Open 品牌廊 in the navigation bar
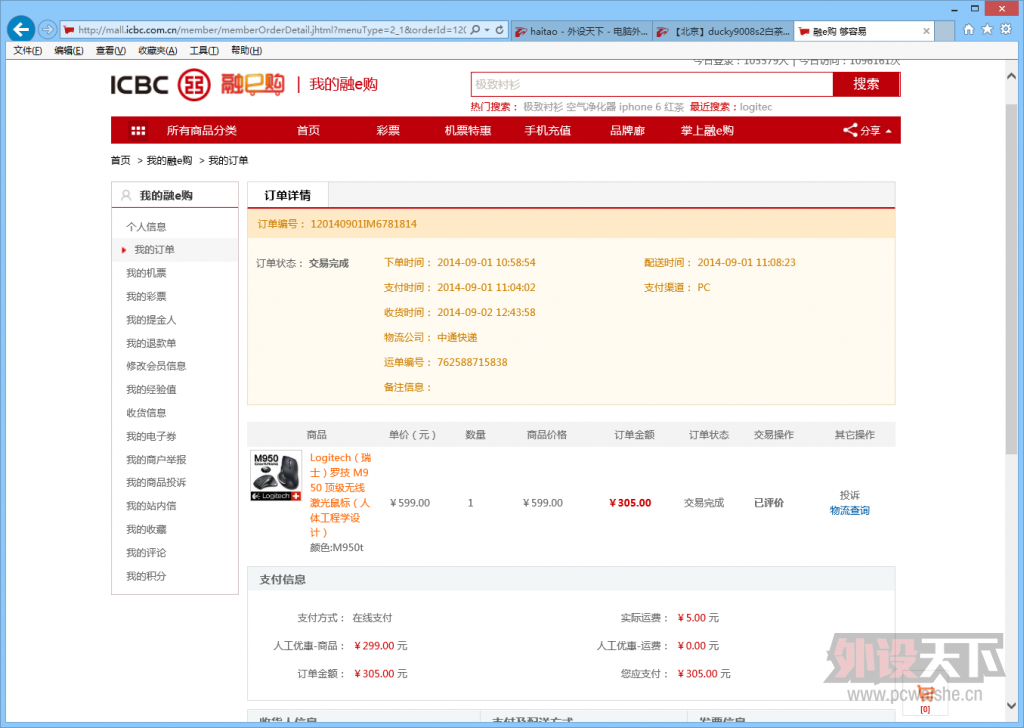 pos(627,131)
